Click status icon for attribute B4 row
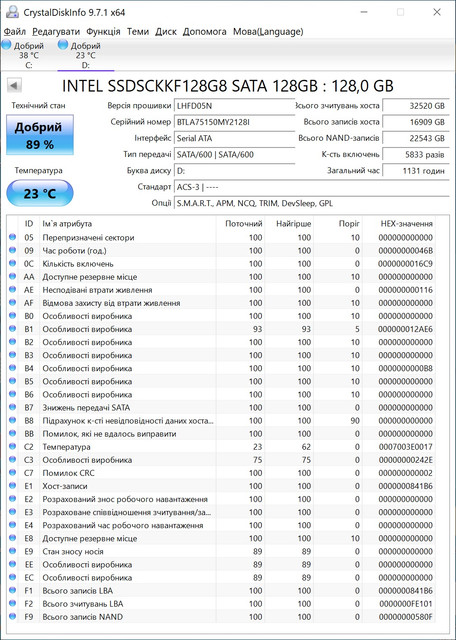 click(x=13, y=367)
